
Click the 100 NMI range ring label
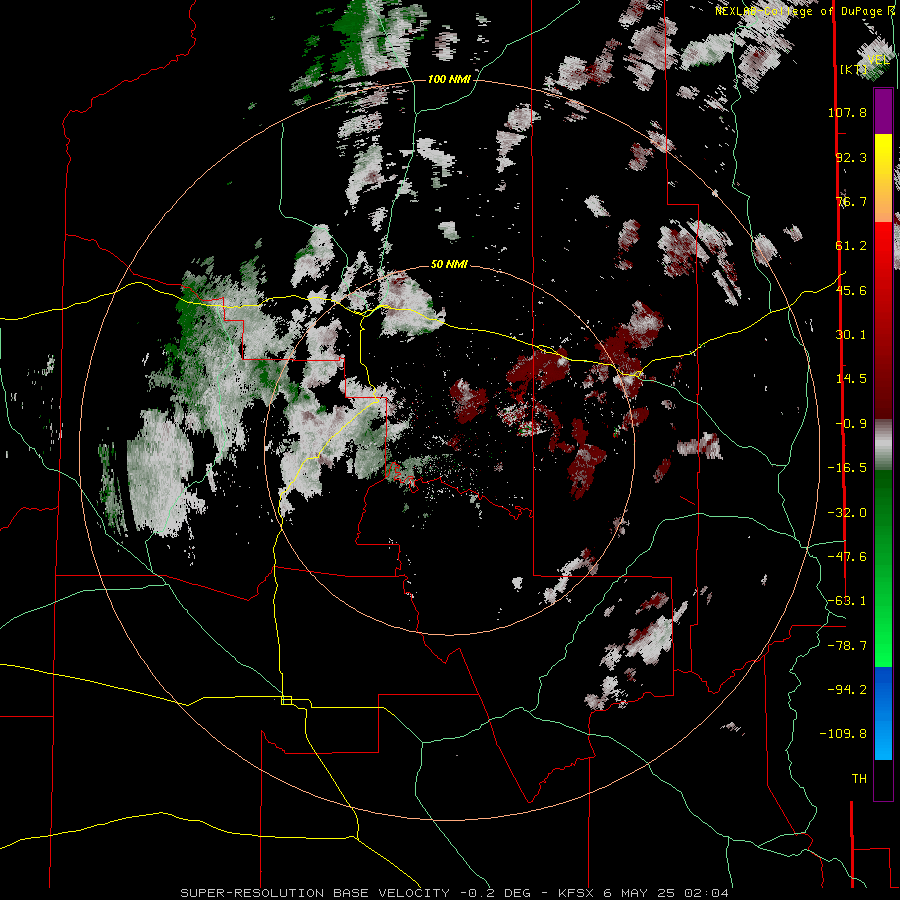click(449, 79)
